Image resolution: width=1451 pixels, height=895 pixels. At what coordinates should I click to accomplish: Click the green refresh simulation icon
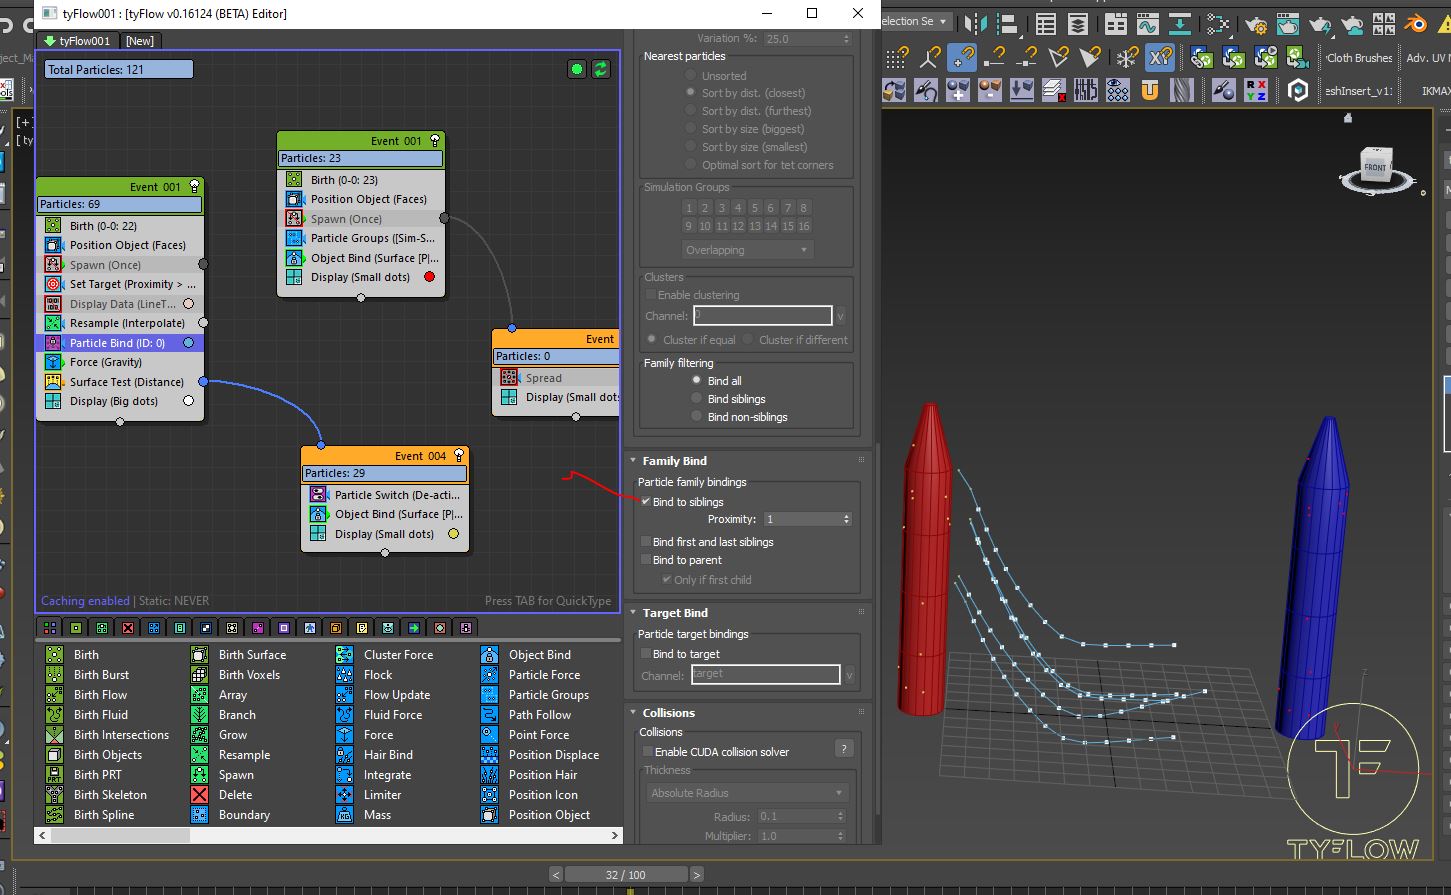tap(600, 69)
